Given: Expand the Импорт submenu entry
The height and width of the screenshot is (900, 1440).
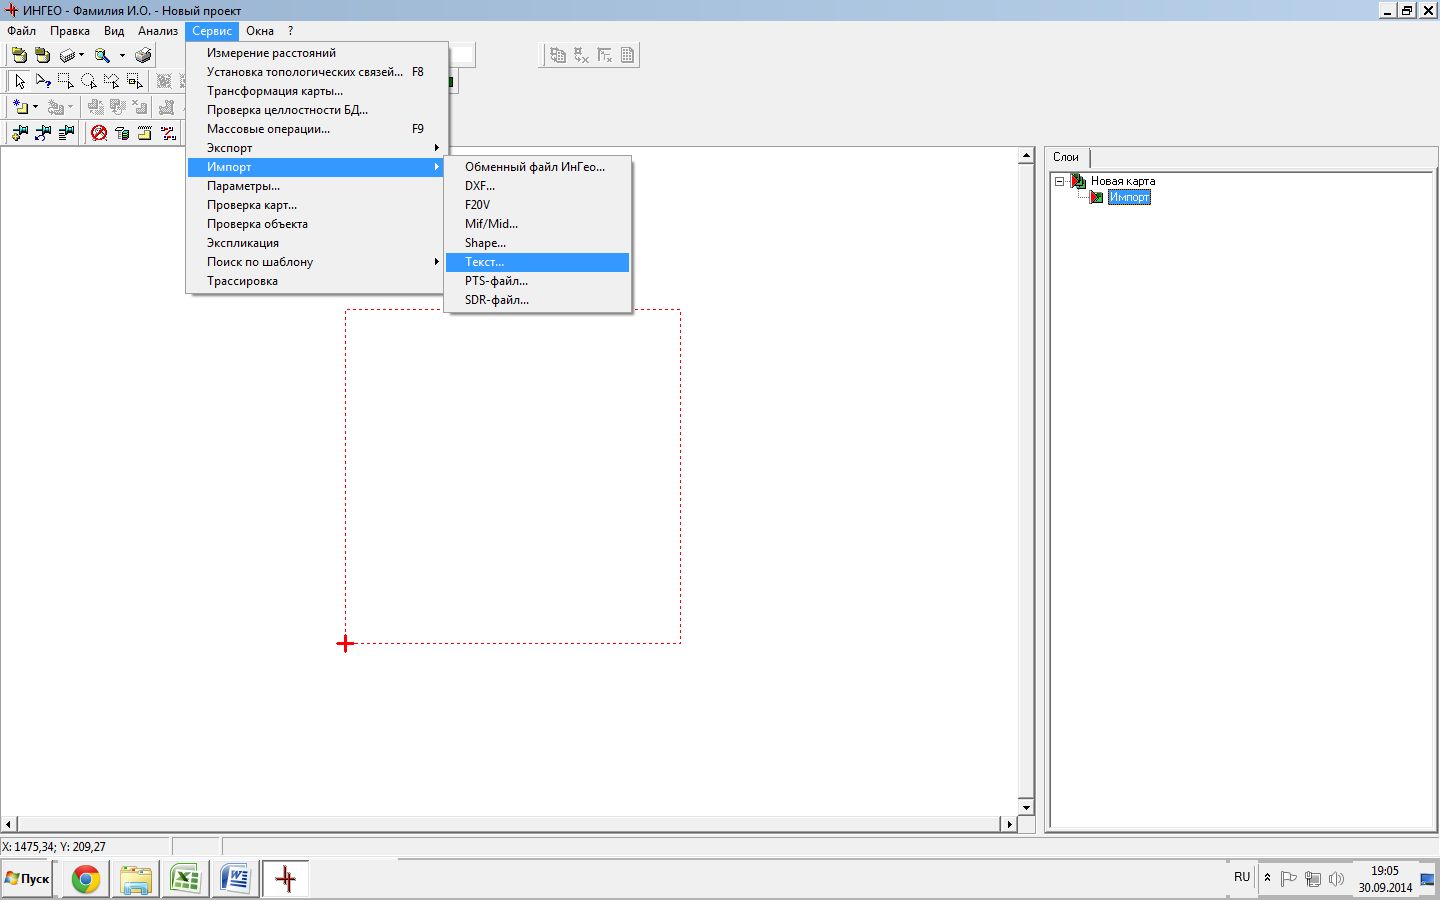Looking at the screenshot, I should pos(316,167).
